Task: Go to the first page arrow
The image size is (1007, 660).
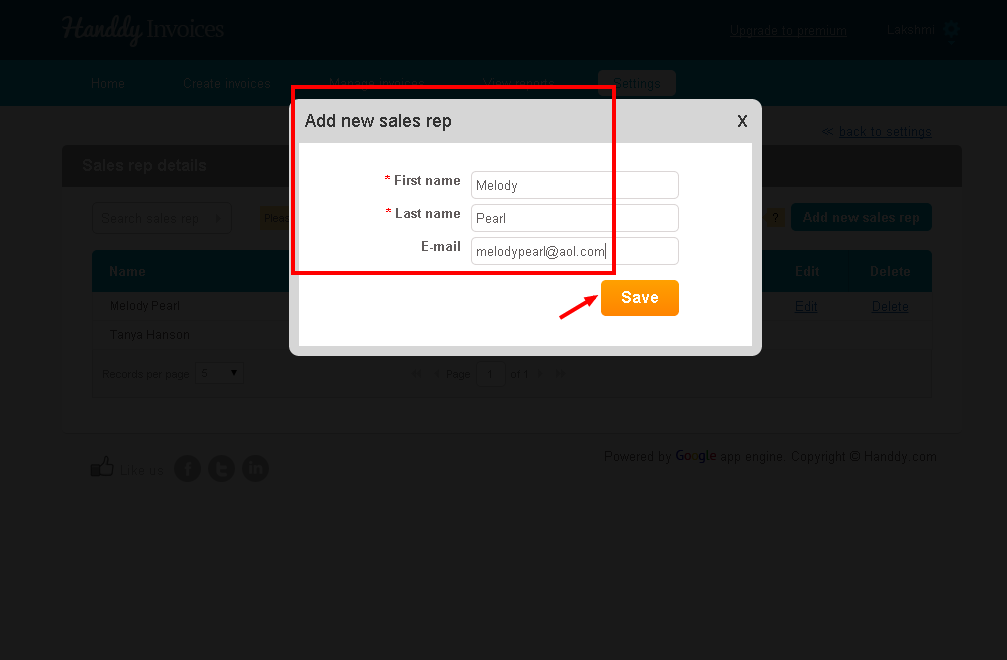Action: click(416, 374)
